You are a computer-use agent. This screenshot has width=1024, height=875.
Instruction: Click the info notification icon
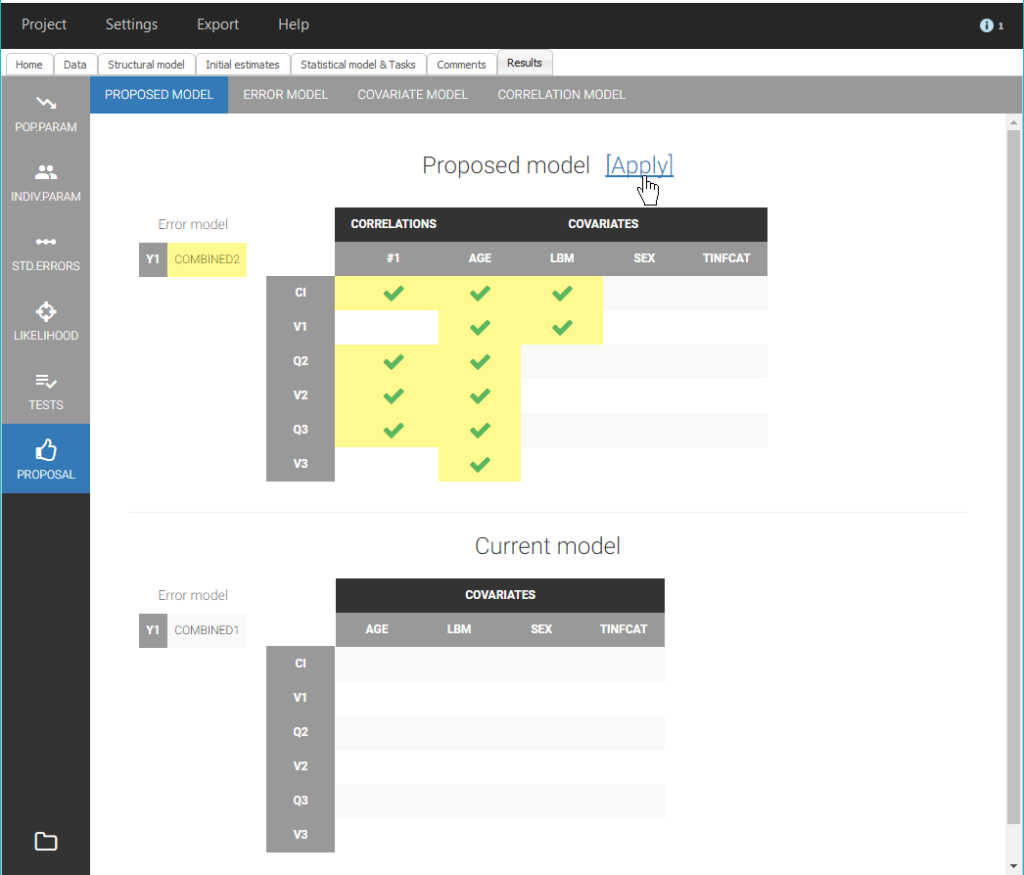987,25
